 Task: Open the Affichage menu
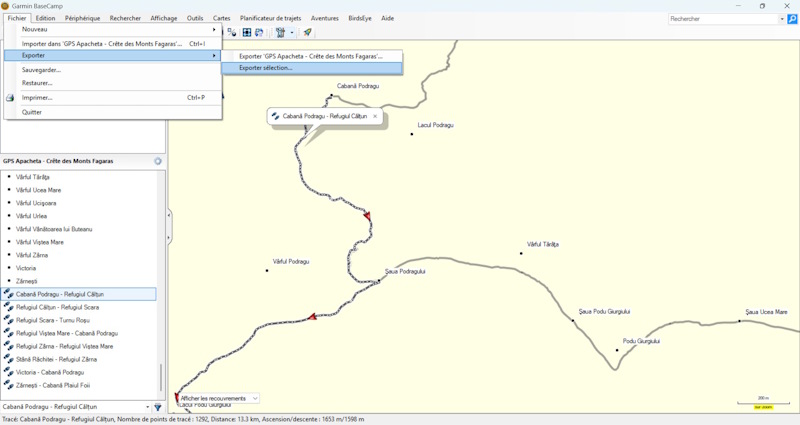(x=164, y=18)
